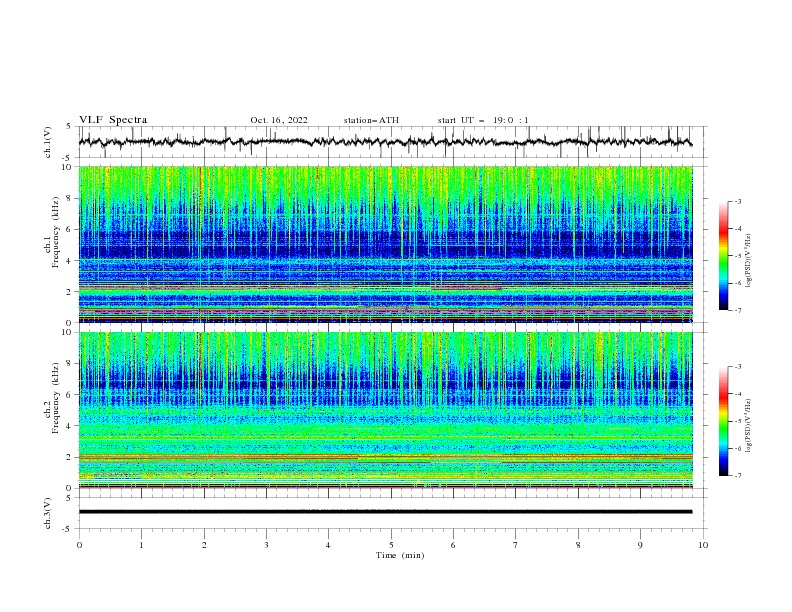Click time axis tick label "7"
Screen dimensions: 792x612
point(516,545)
